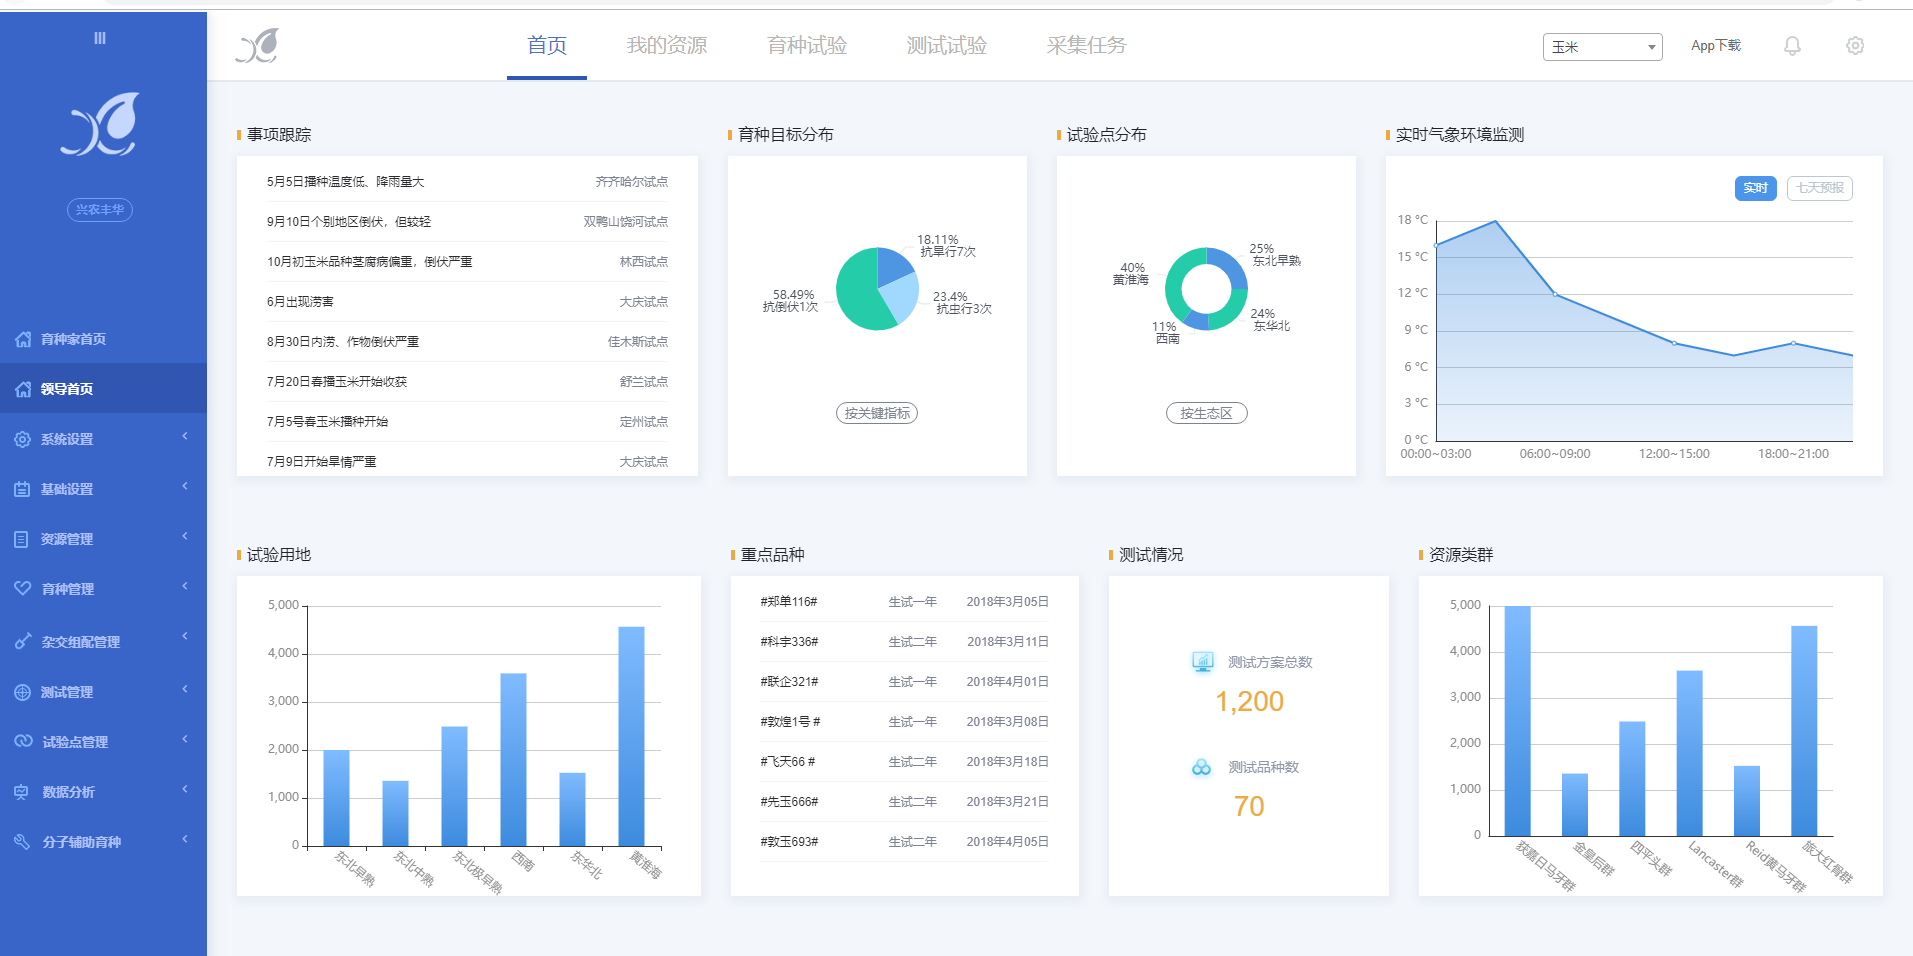
Task: Switch weather chart to 七天预报 view
Action: [x=1819, y=188]
